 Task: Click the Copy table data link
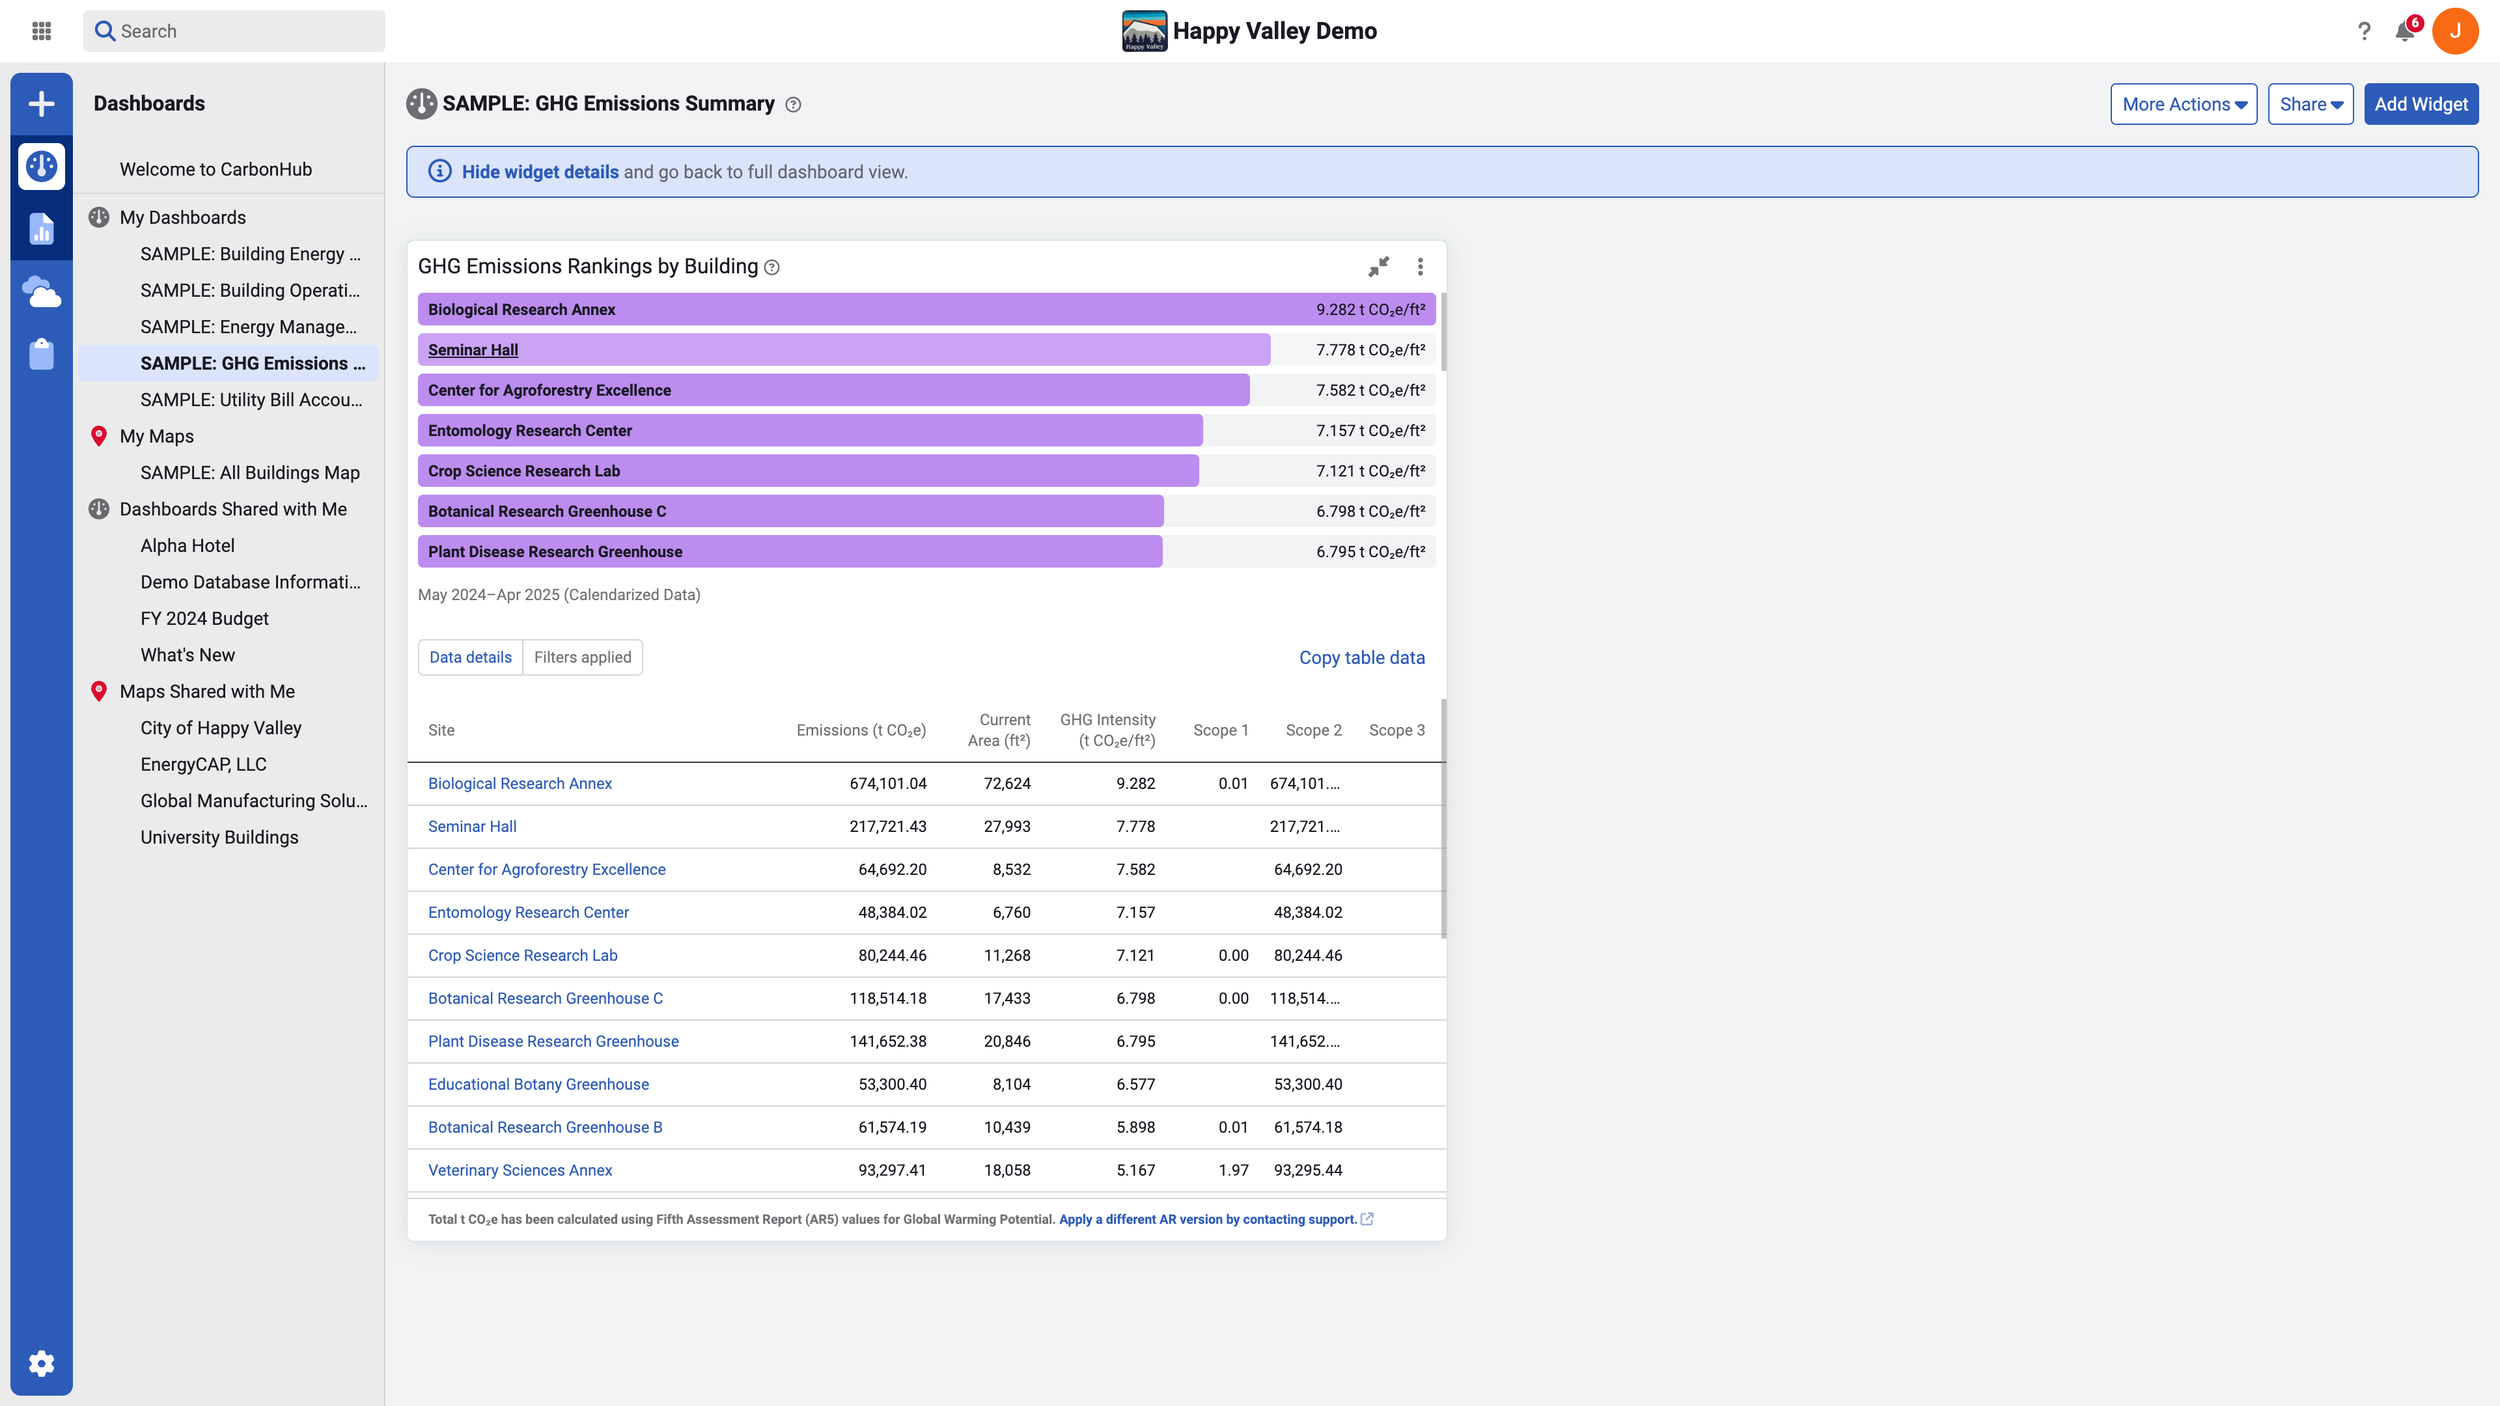1361,657
